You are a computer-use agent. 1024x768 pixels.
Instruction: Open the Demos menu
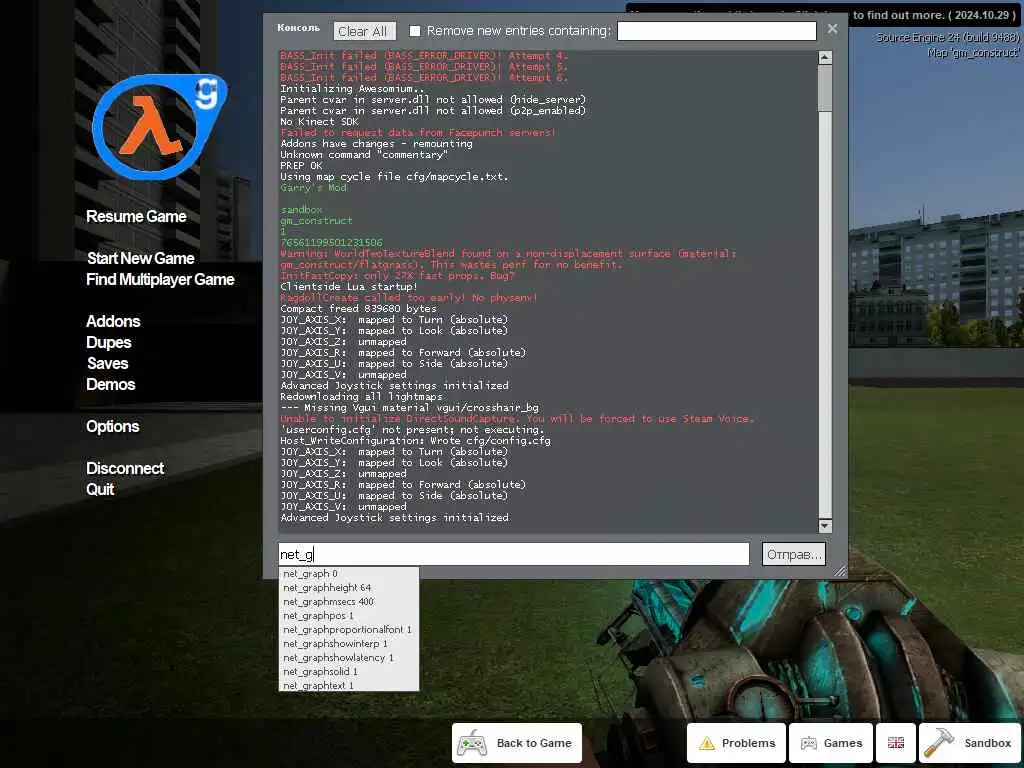point(110,385)
